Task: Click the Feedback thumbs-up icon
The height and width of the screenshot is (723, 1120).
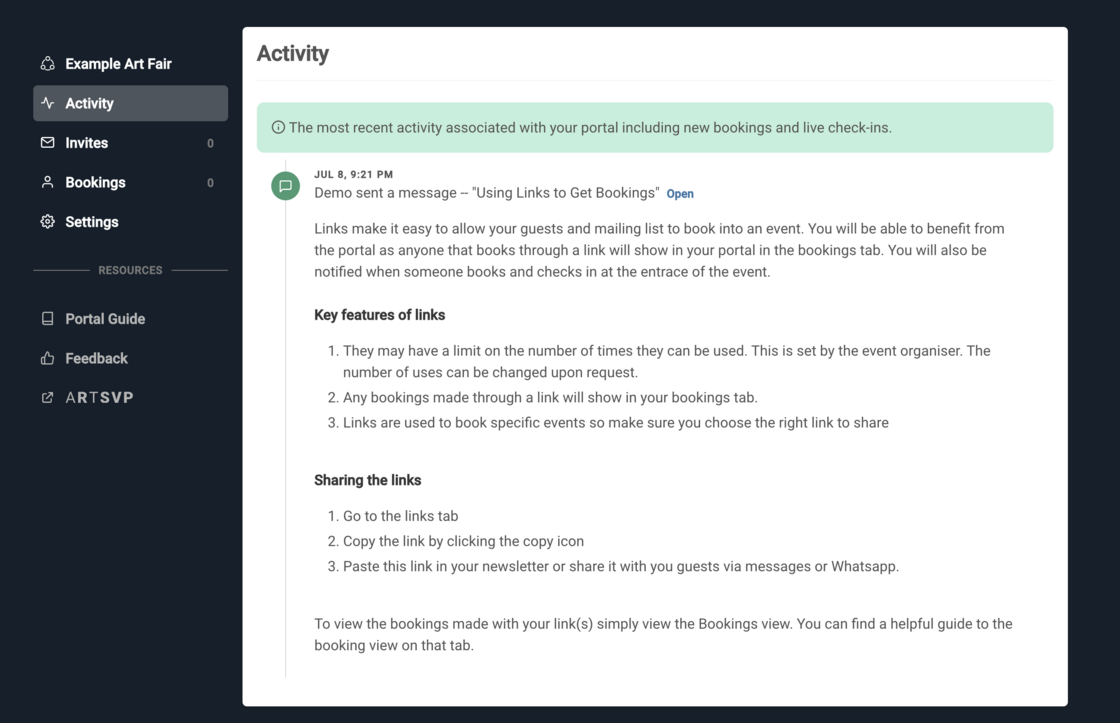Action: tap(47, 358)
